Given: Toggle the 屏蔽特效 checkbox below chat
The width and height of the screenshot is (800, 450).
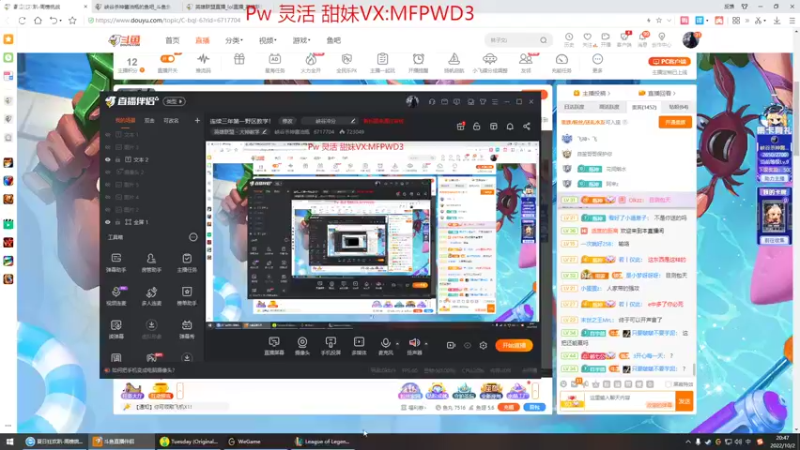Looking at the screenshot, I should (x=668, y=384).
